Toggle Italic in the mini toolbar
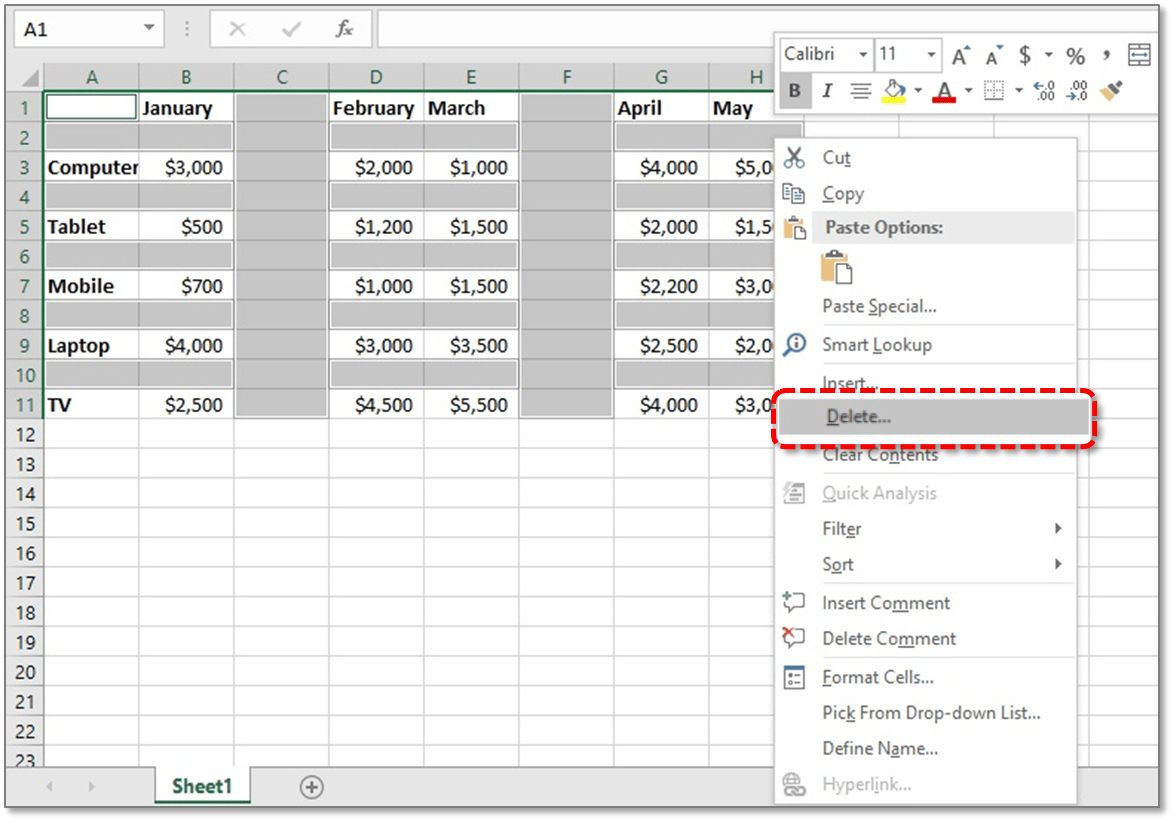 click(827, 91)
